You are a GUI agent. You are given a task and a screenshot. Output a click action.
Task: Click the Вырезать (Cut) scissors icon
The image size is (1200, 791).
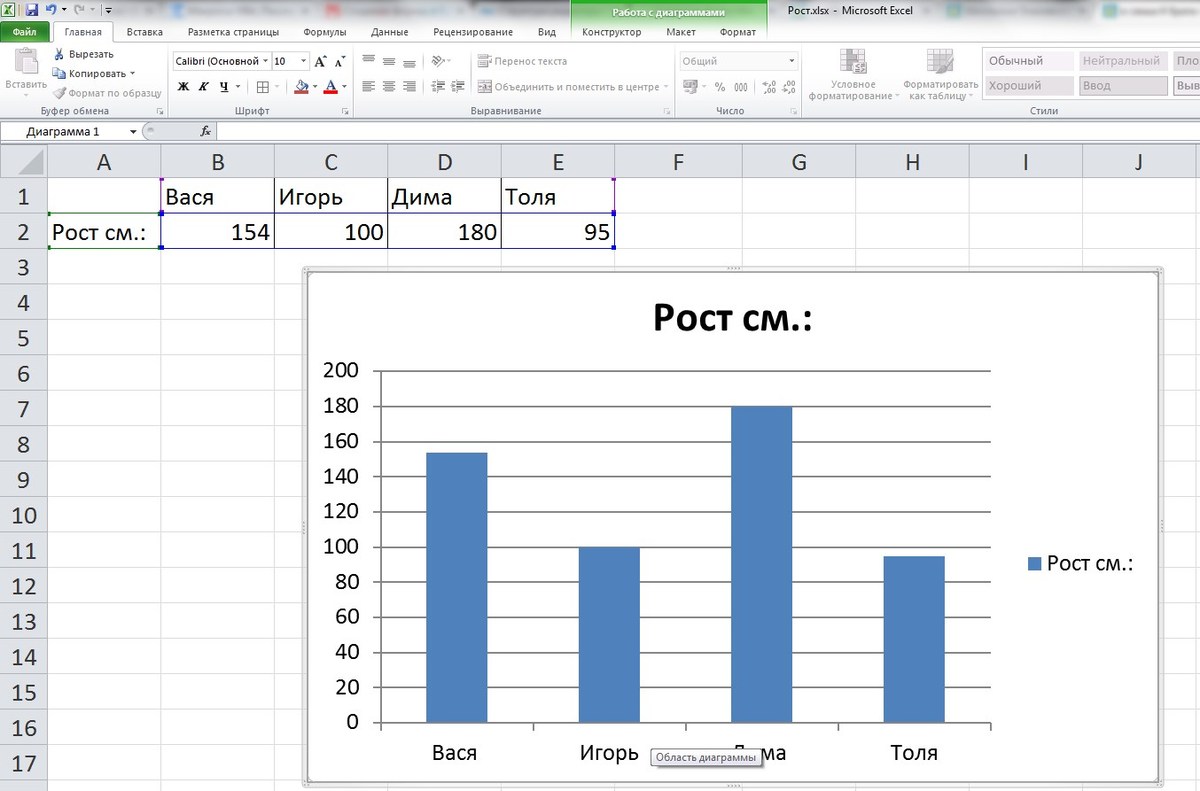60,54
